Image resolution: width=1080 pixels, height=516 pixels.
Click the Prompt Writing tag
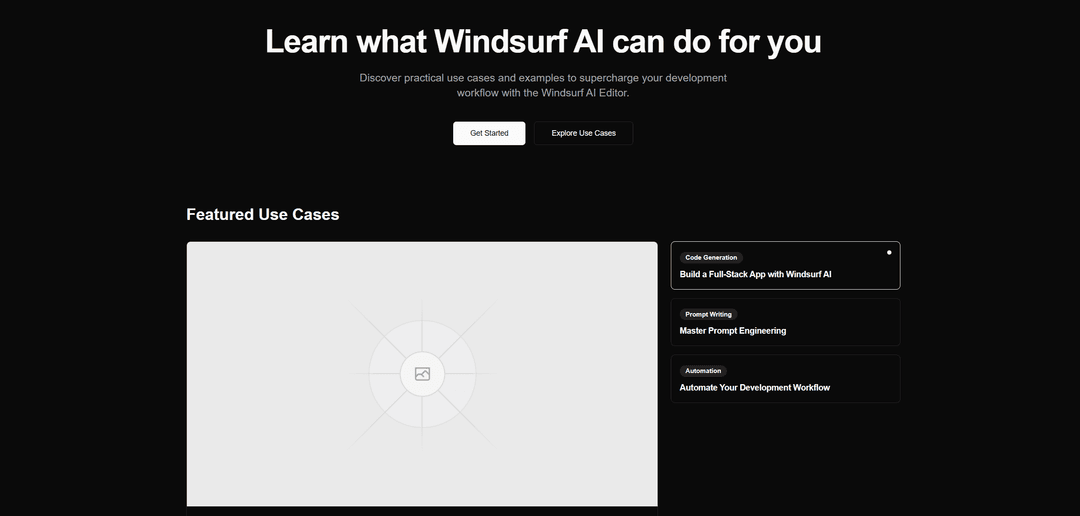[708, 314]
